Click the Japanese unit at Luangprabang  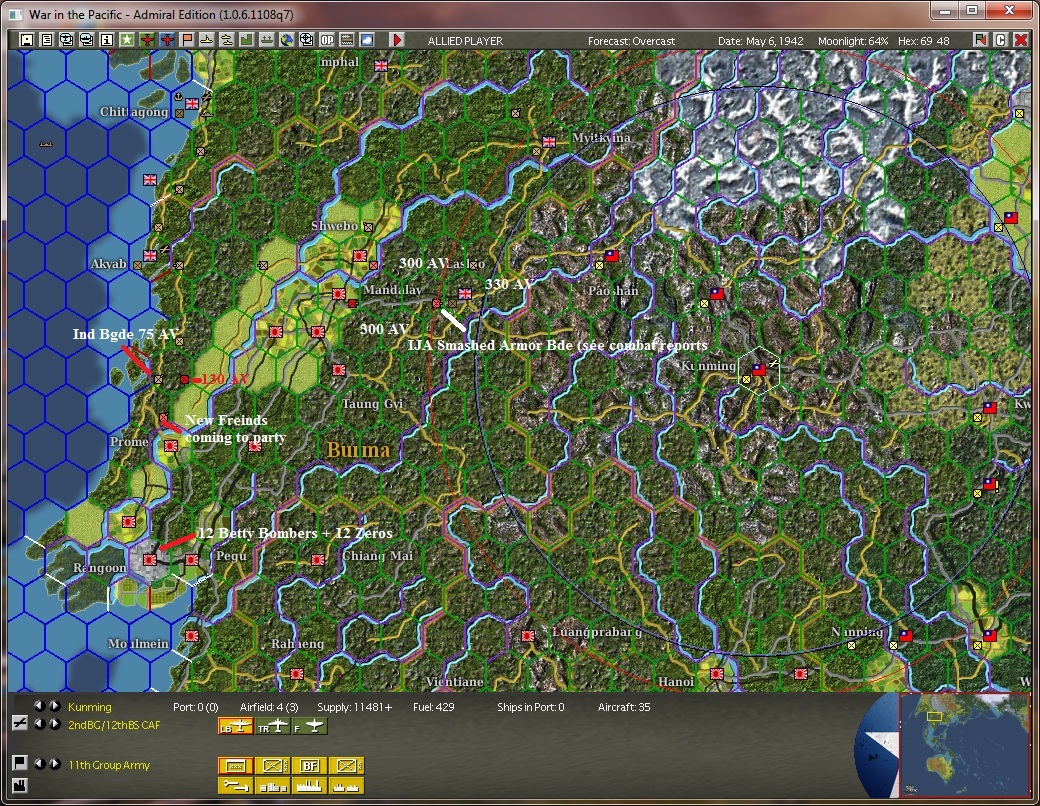pyautogui.click(x=528, y=636)
